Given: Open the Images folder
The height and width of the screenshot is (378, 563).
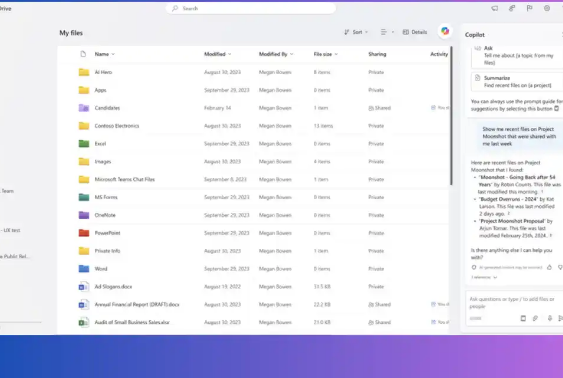Looking at the screenshot, I should [x=103, y=162].
